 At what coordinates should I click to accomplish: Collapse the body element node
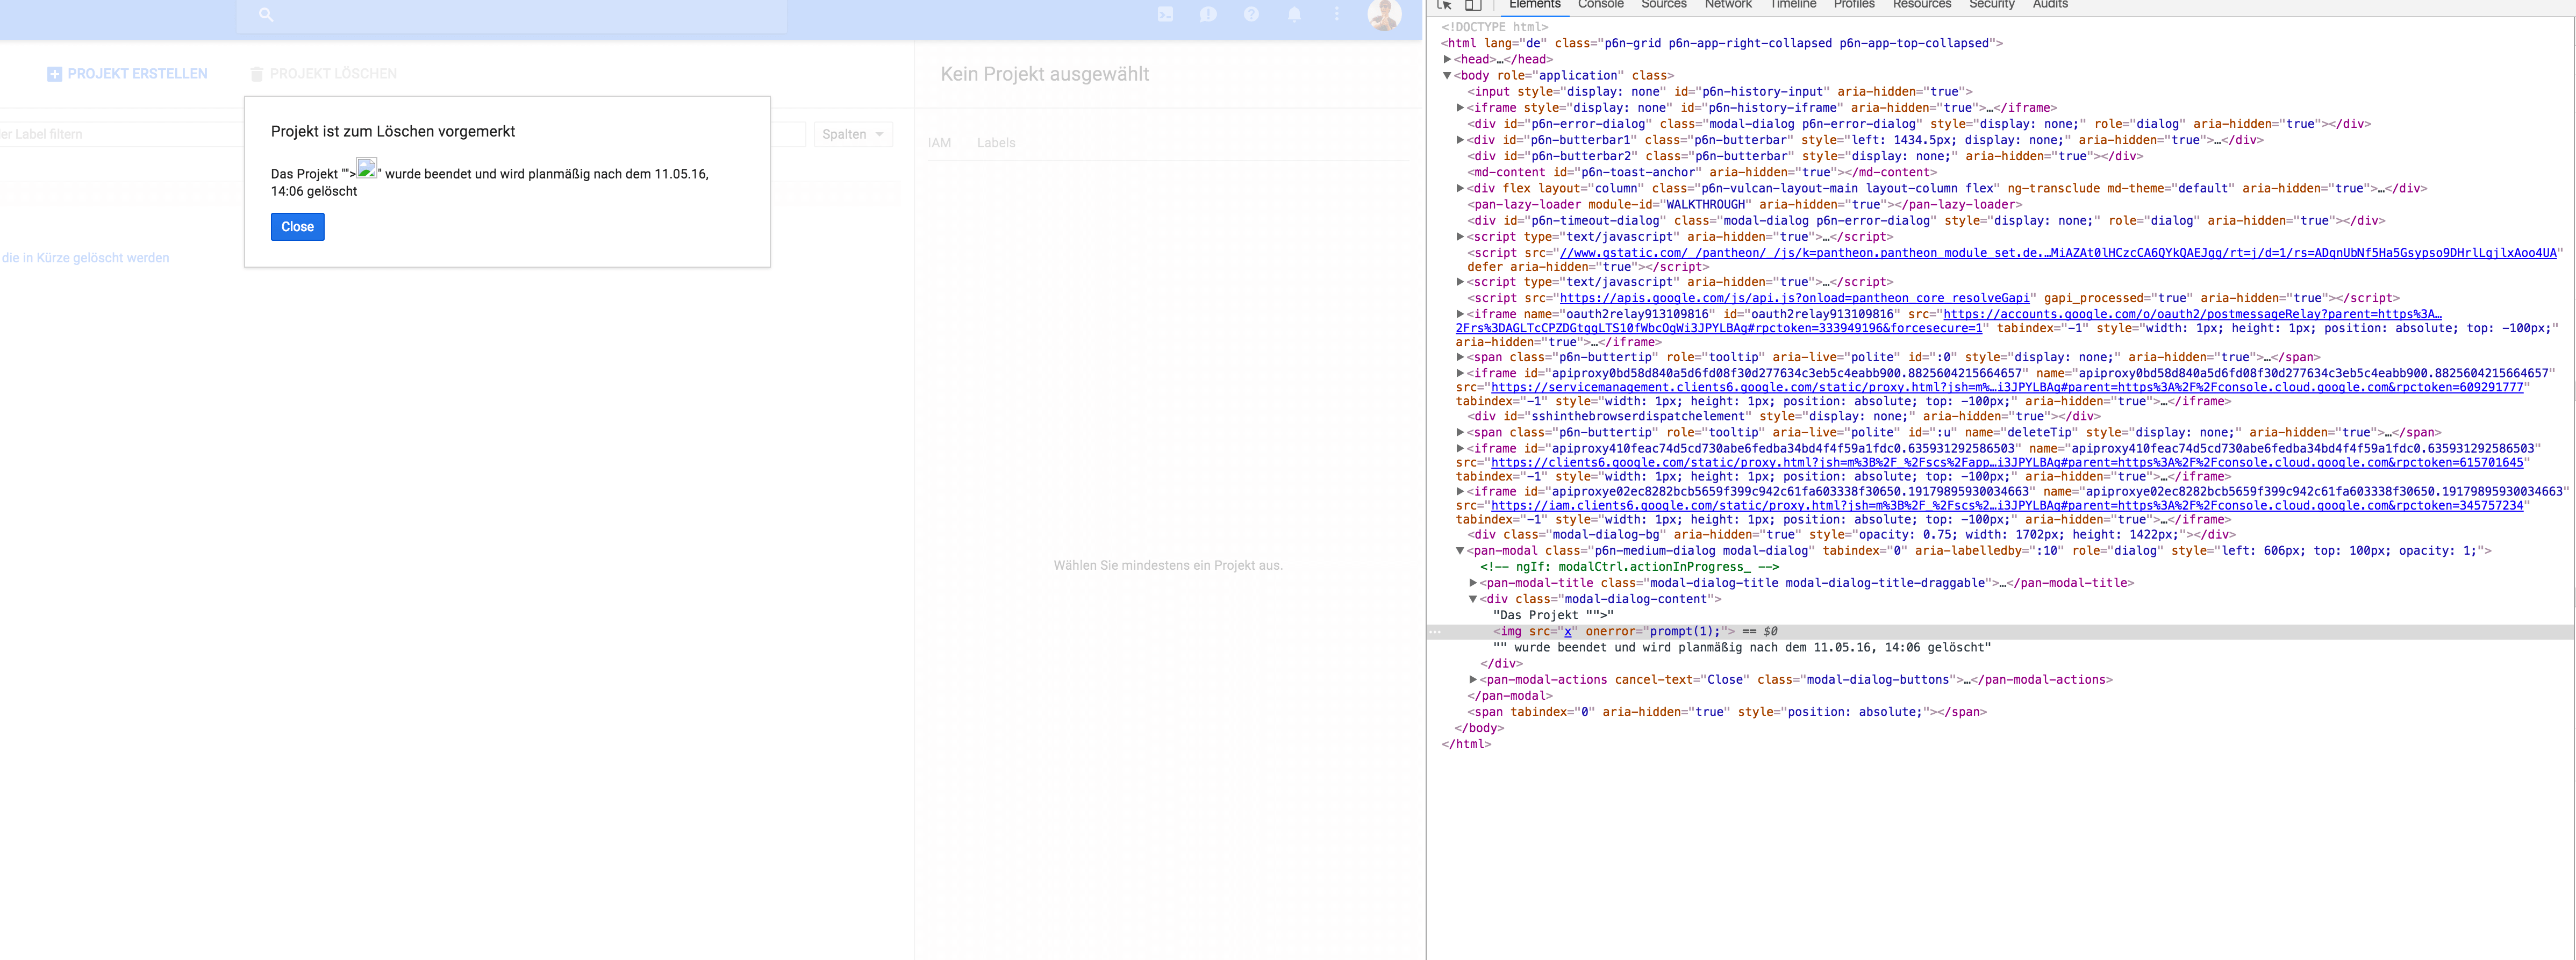click(1447, 75)
